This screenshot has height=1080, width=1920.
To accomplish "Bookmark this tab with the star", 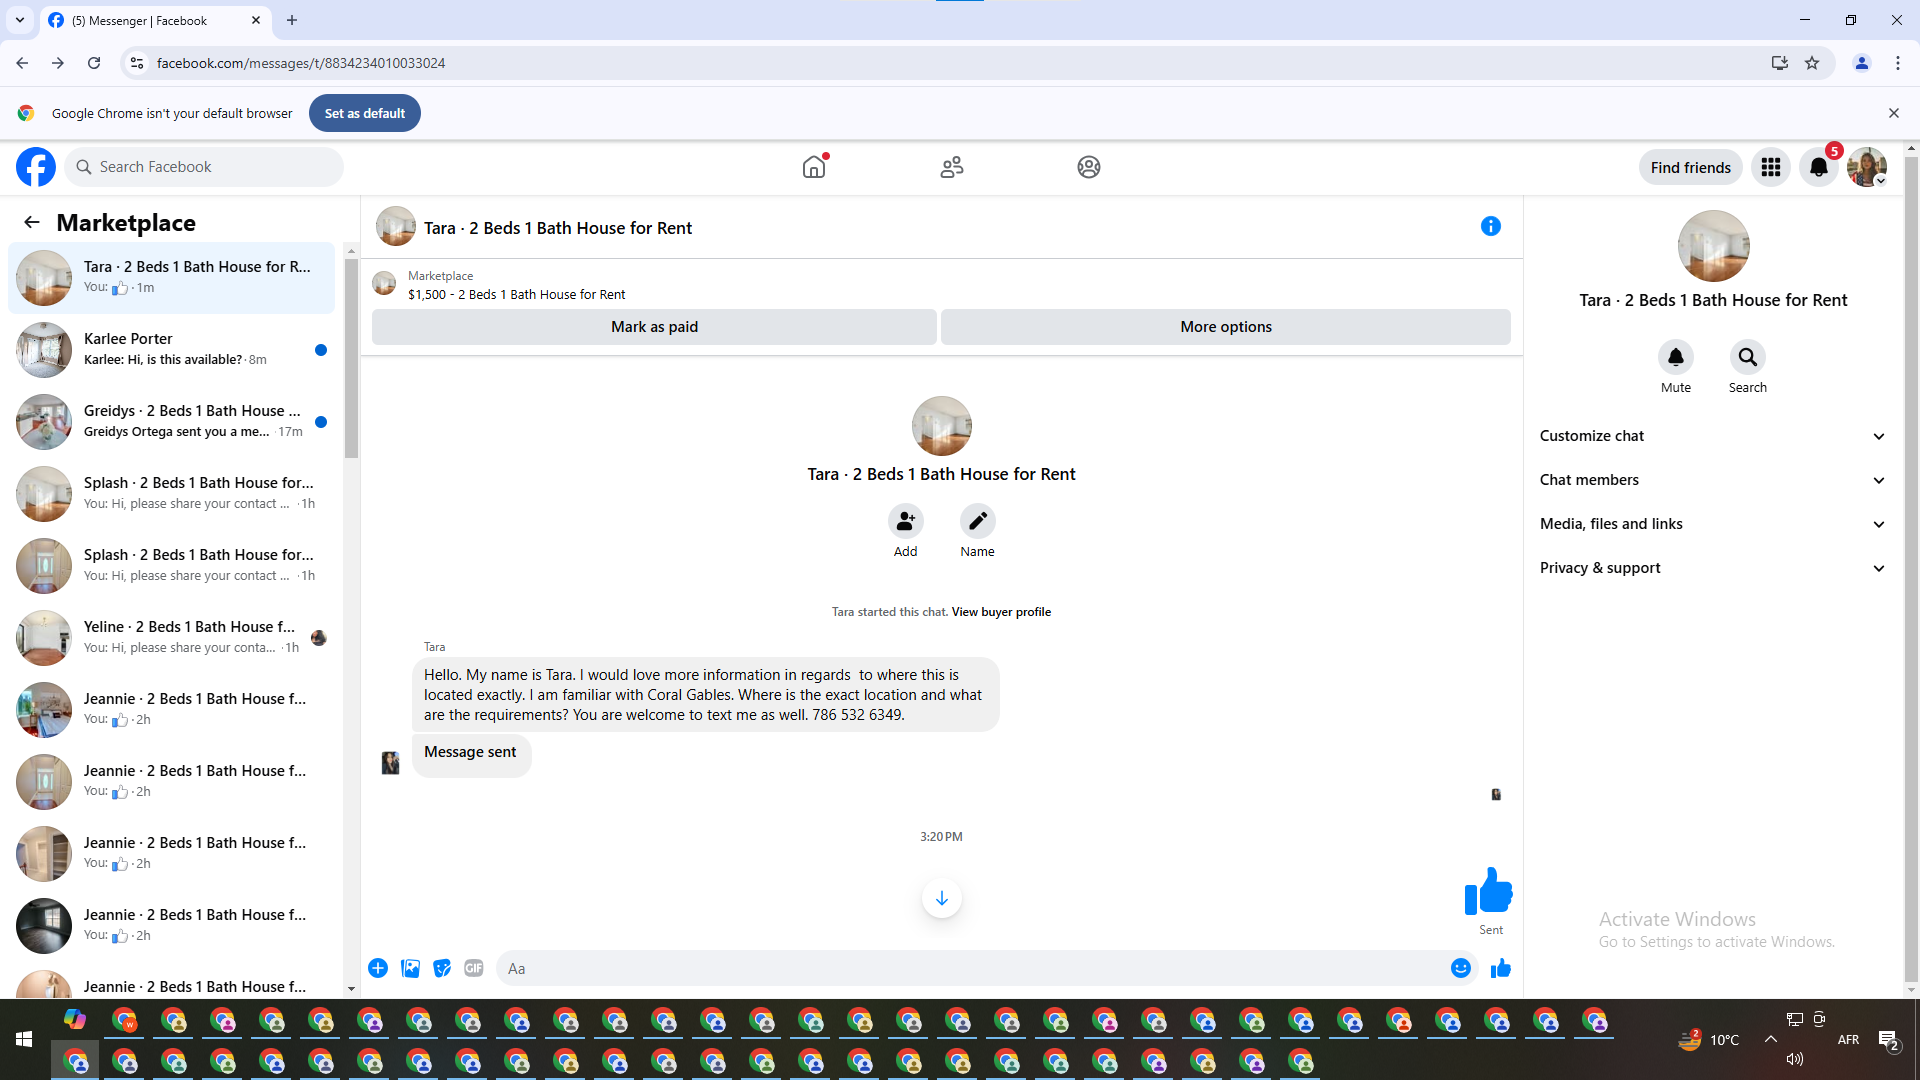I will point(1812,63).
